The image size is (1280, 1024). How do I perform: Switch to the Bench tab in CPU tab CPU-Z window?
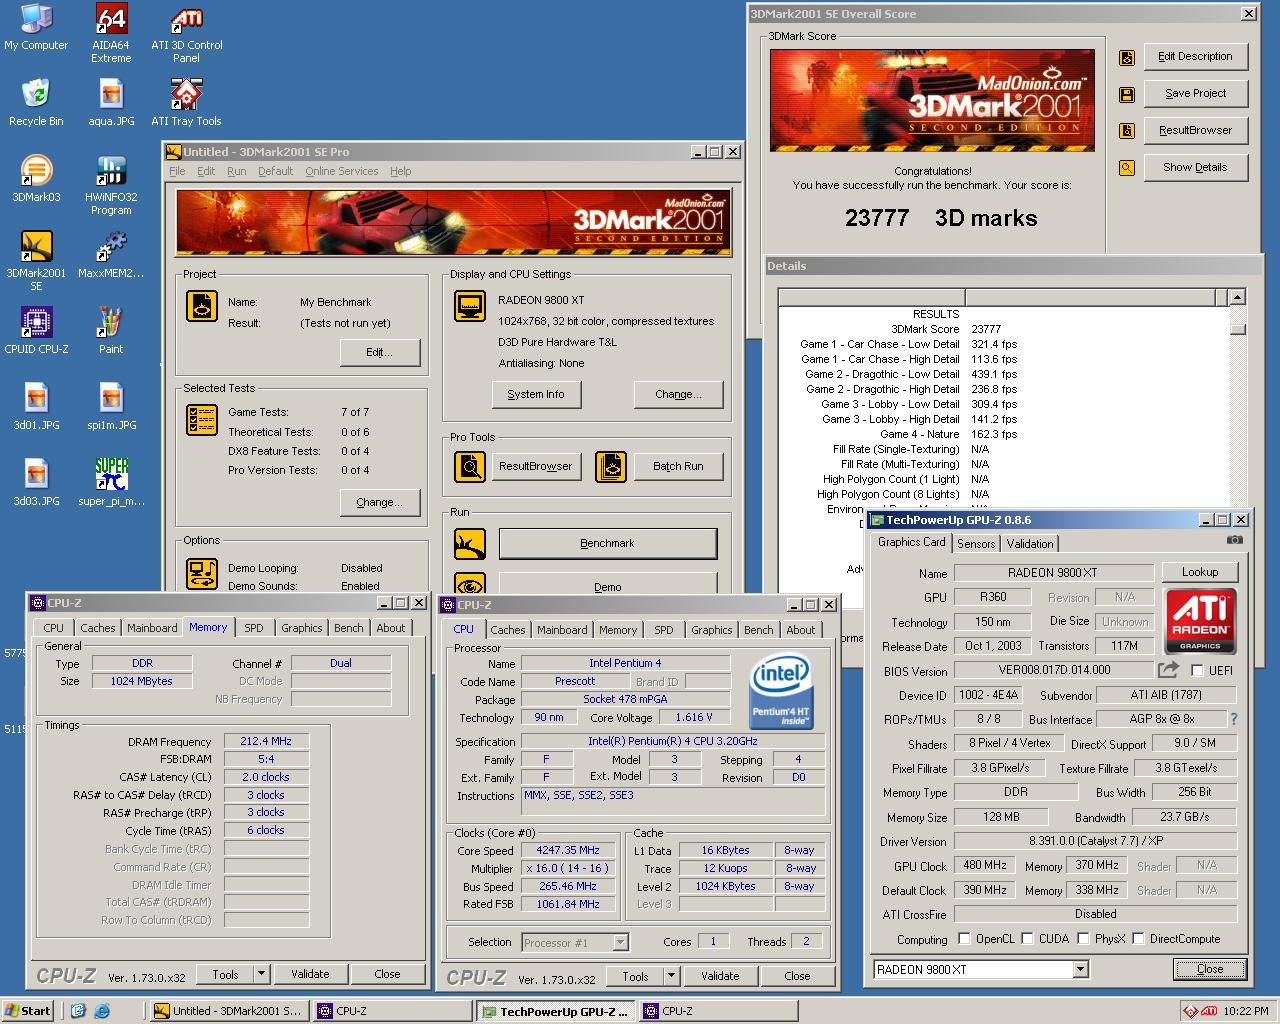pos(758,630)
